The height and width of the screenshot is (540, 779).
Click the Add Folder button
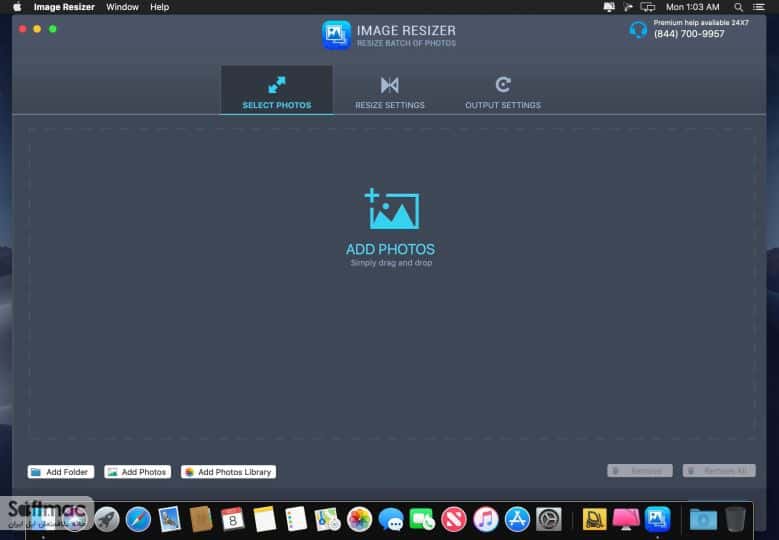click(x=61, y=471)
